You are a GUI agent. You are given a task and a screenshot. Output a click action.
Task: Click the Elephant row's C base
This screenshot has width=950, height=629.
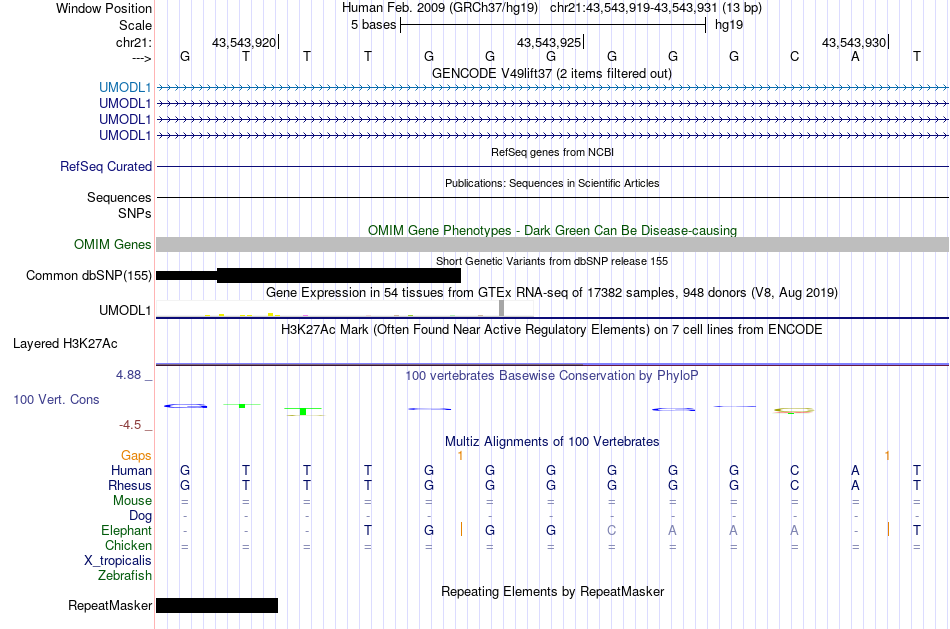point(611,530)
